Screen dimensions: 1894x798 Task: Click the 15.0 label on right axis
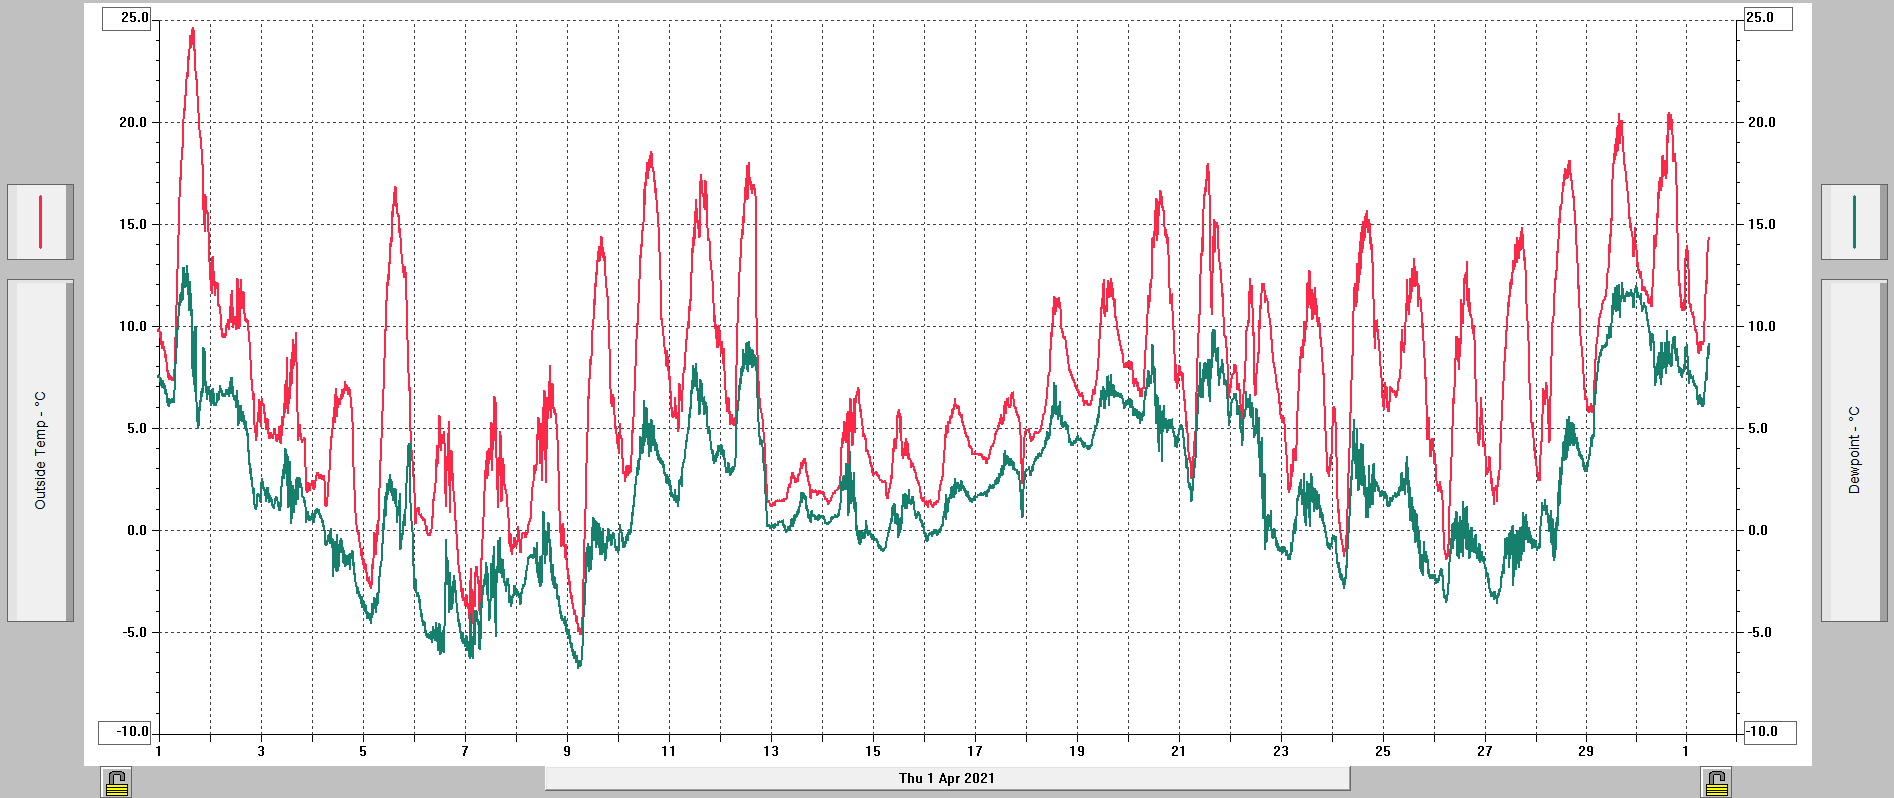[x=1761, y=224]
